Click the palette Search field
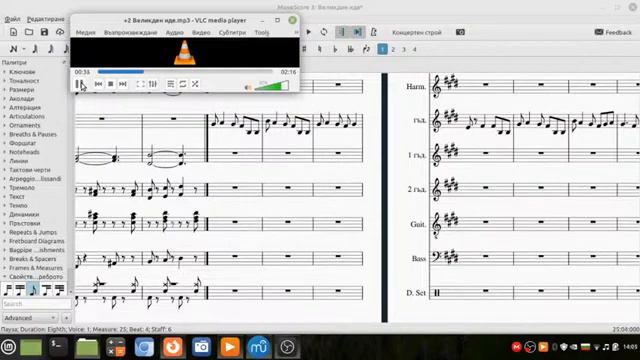Viewport: 640px width, 360px height. [36, 304]
